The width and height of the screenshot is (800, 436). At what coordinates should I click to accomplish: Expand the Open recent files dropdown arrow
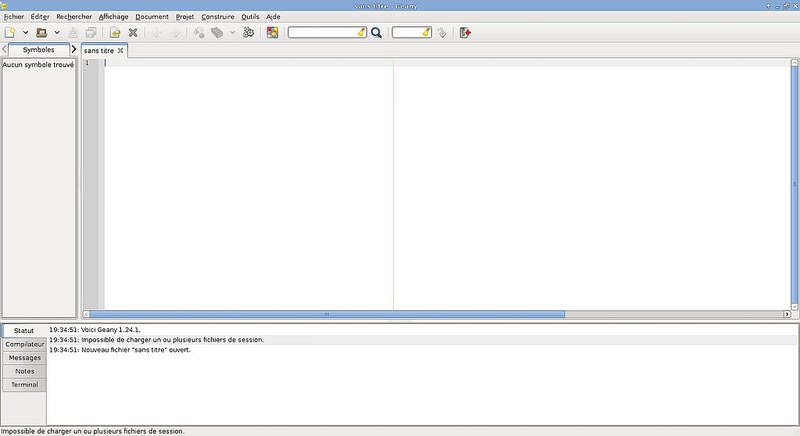coord(57,33)
